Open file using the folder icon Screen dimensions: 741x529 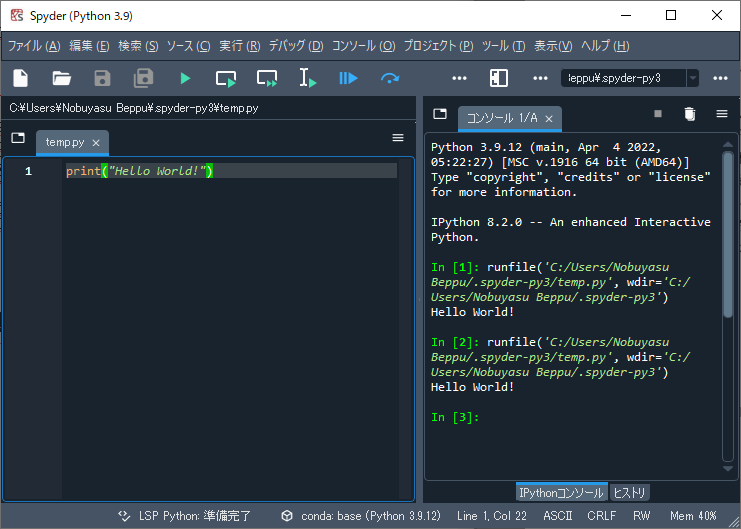62,78
